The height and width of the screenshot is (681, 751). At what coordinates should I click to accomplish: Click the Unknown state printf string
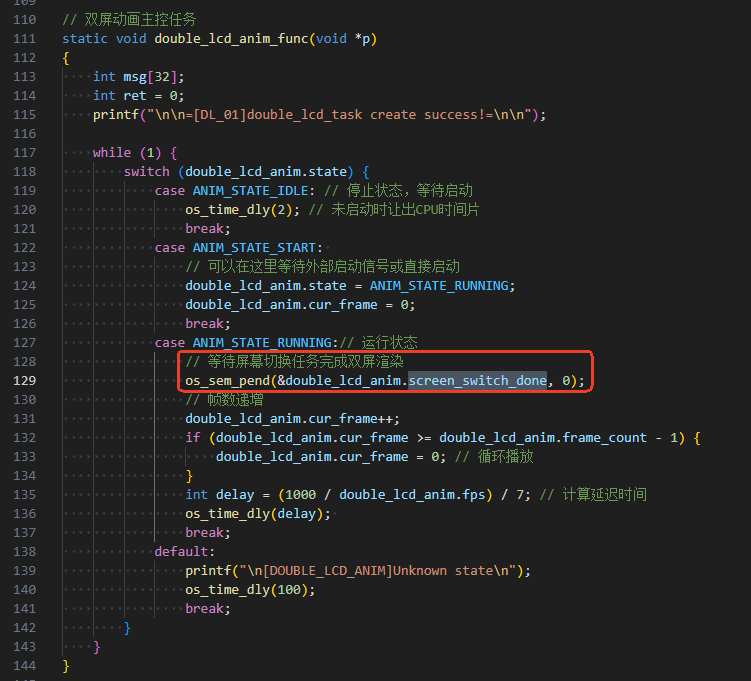(x=378, y=571)
